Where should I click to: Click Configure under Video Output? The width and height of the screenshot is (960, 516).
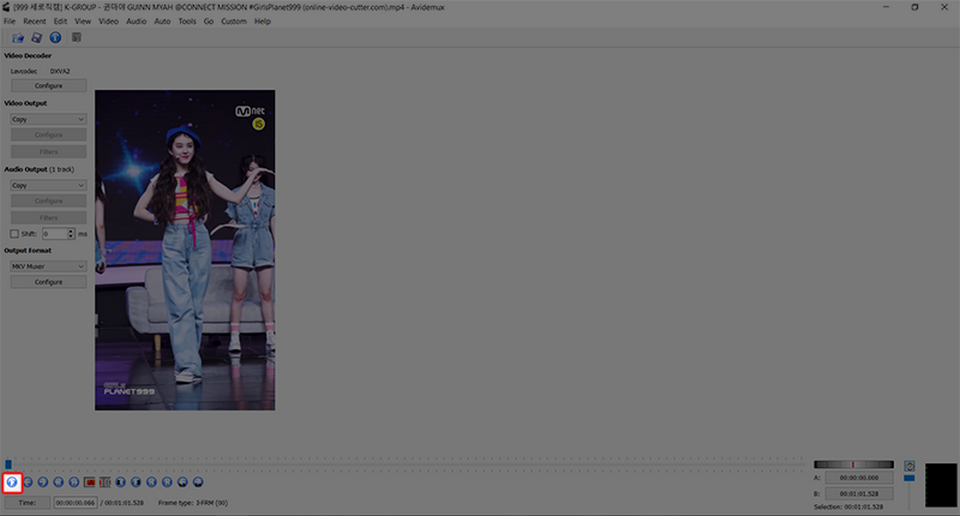(x=48, y=135)
